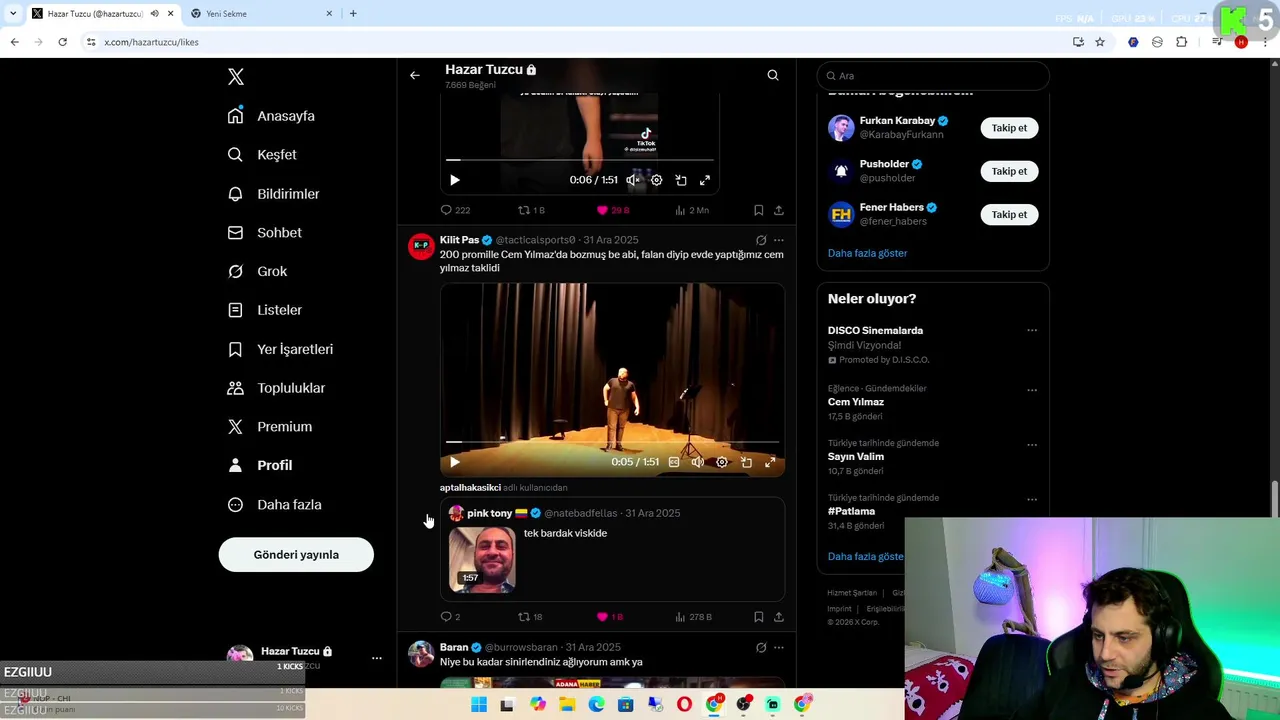Open Cem Yılmaz trending topic

pyautogui.click(x=855, y=402)
